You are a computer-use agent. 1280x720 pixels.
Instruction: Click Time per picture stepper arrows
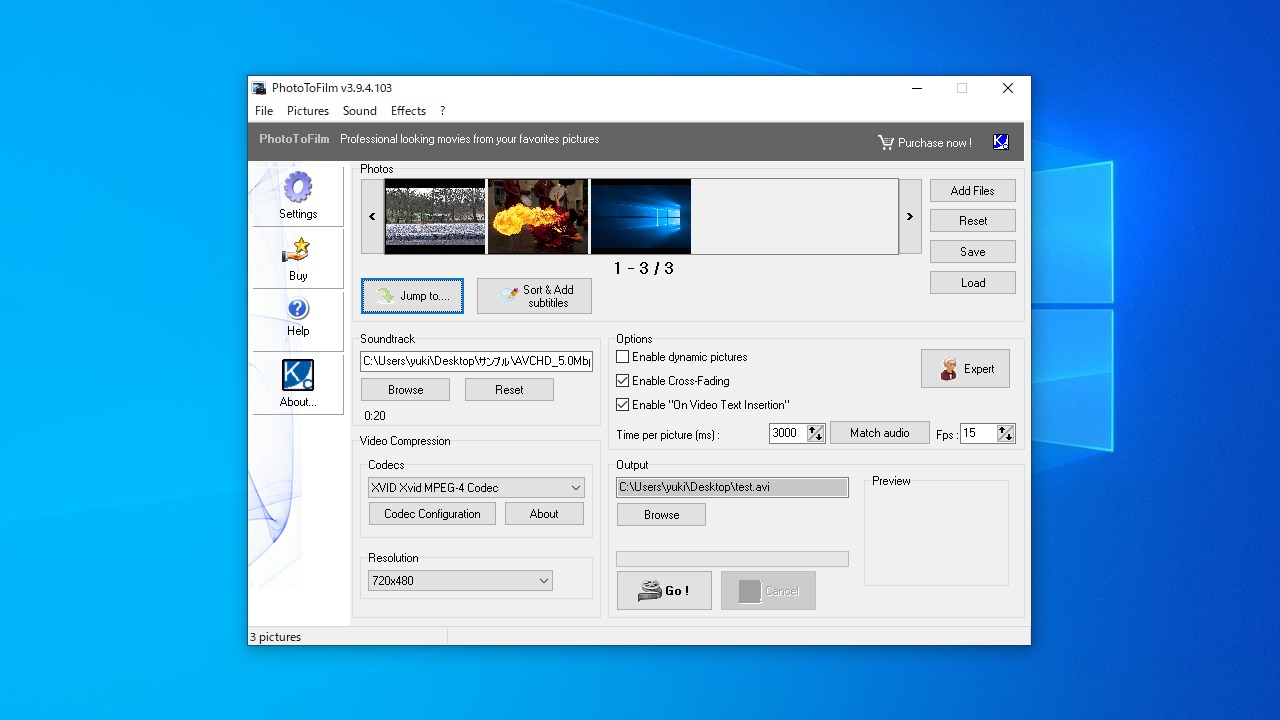tap(816, 433)
